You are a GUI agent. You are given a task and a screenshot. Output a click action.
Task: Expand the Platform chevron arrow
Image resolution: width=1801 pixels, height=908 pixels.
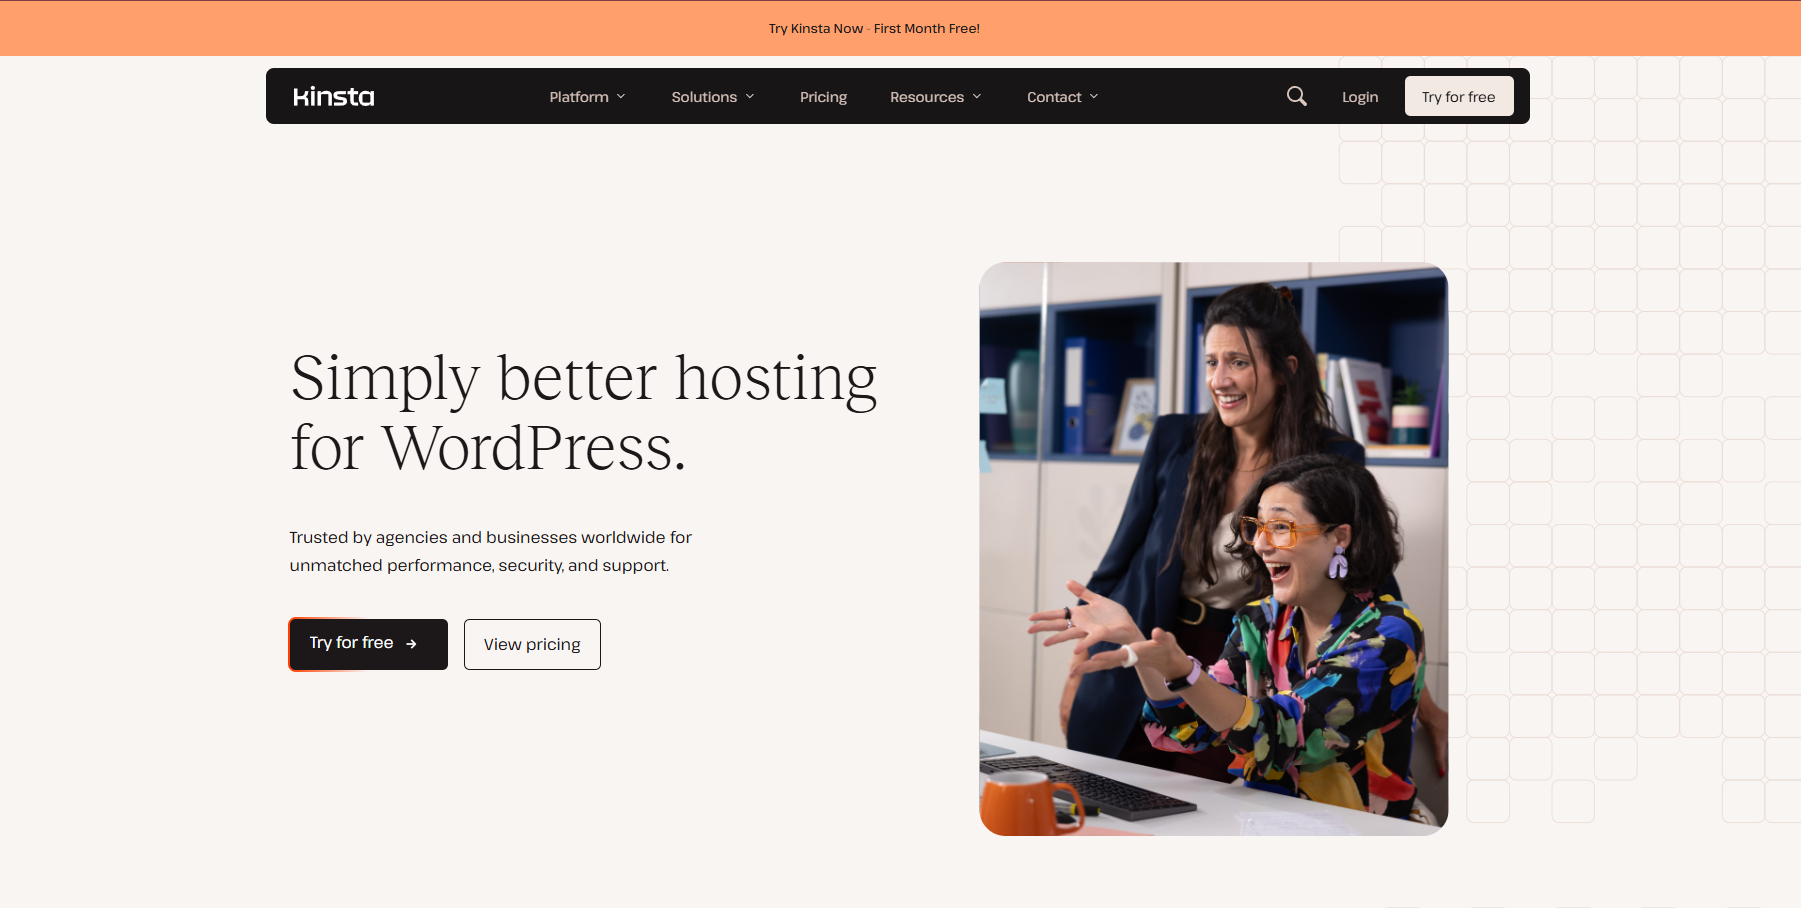tap(621, 97)
